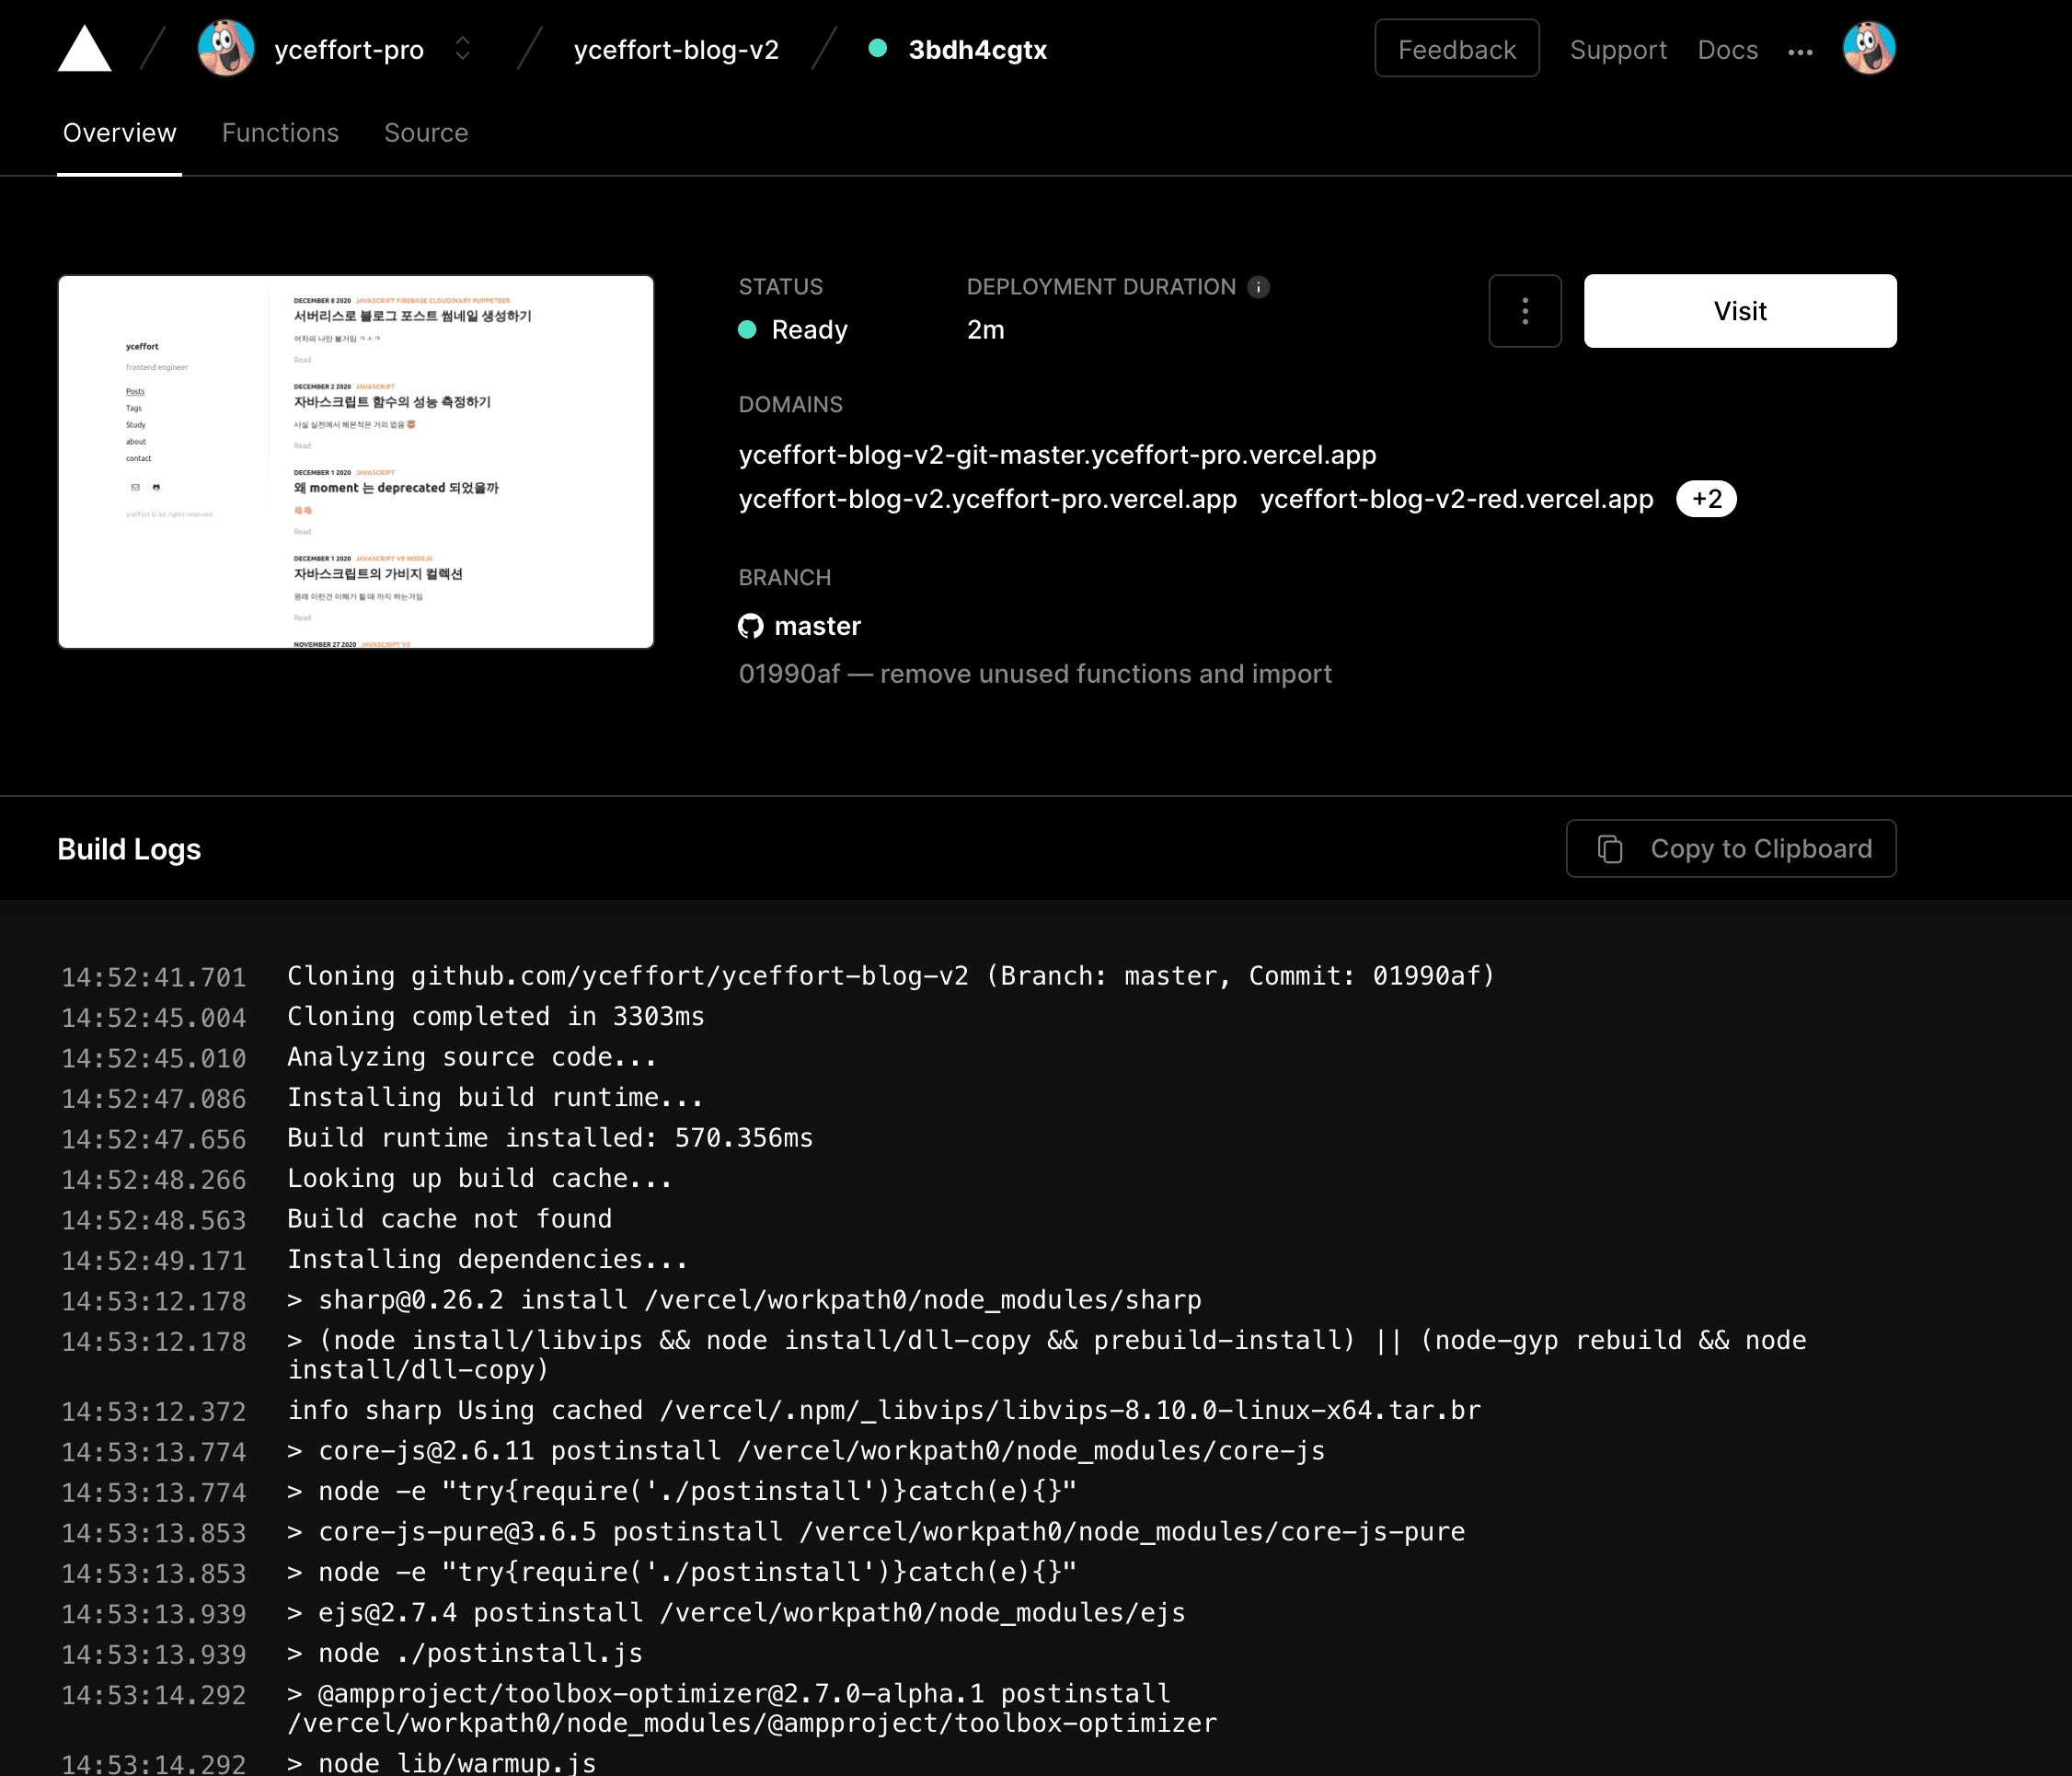Switch to the Functions tab
Screen dimensions: 2072x1776
(280, 133)
